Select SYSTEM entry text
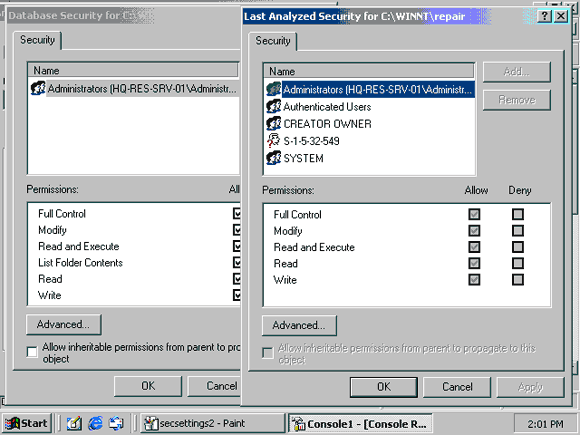Viewport: 580px width, 435px height. coord(303,158)
